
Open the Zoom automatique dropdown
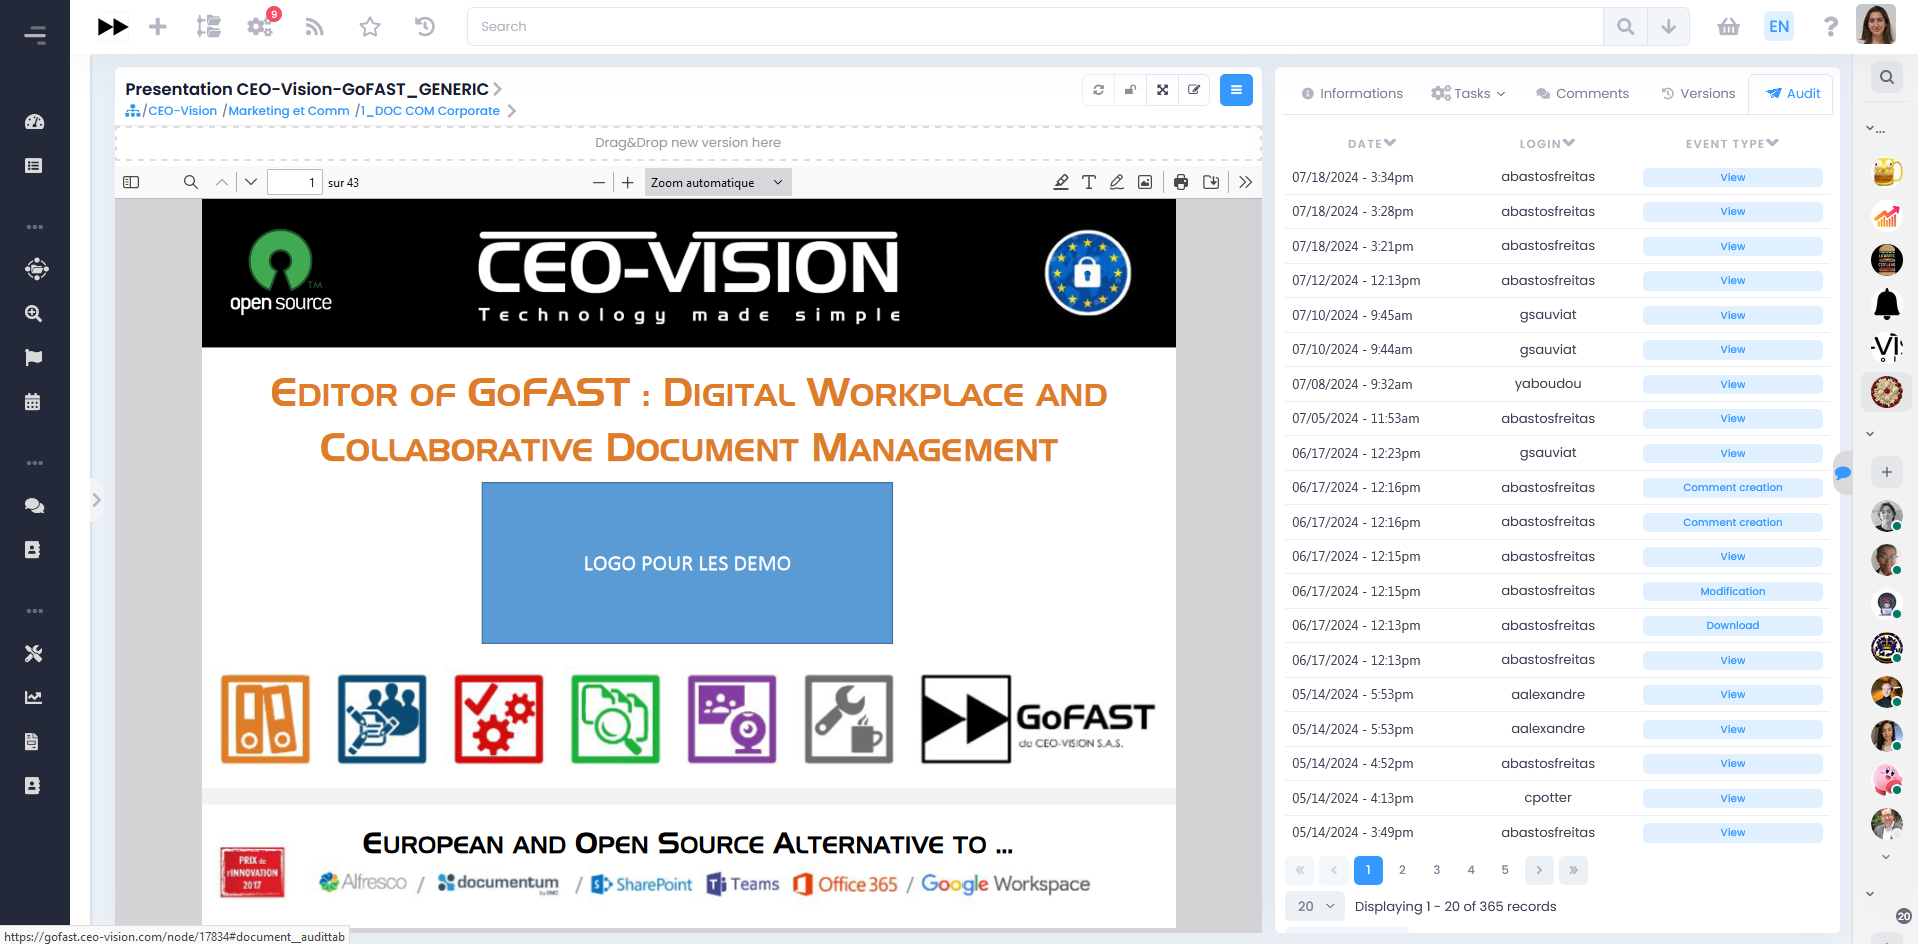click(x=717, y=182)
